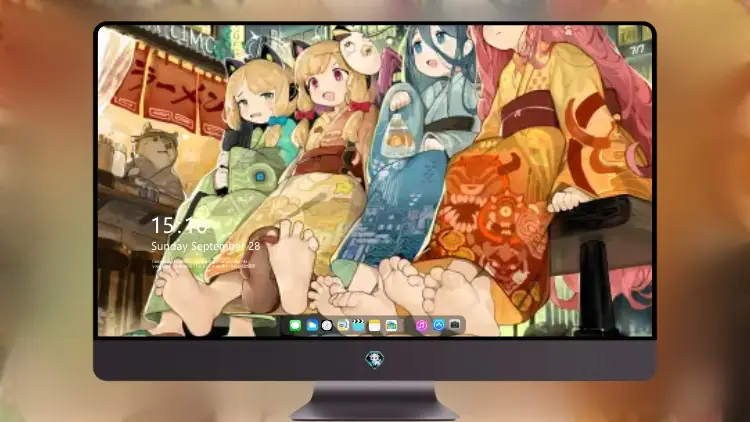Open the Weather app in dock
This screenshot has width=750, height=422.
point(311,326)
